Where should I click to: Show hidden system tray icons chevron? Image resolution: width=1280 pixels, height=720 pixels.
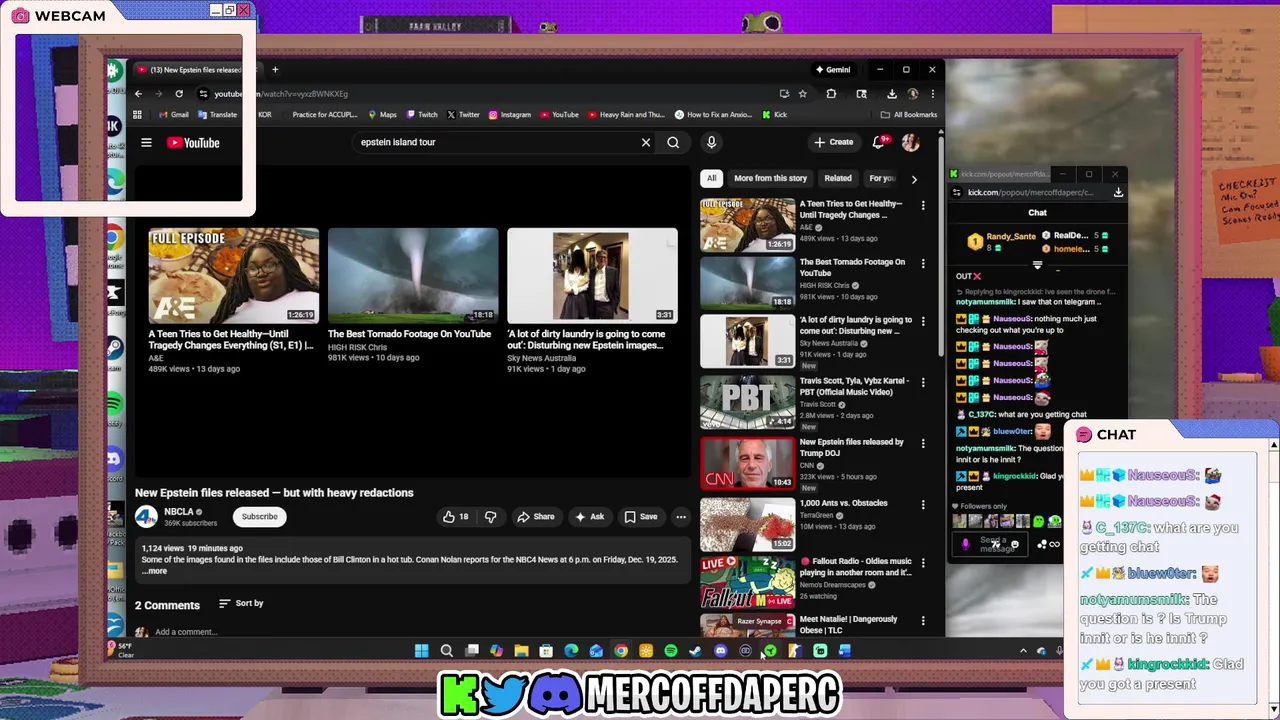click(x=1023, y=651)
